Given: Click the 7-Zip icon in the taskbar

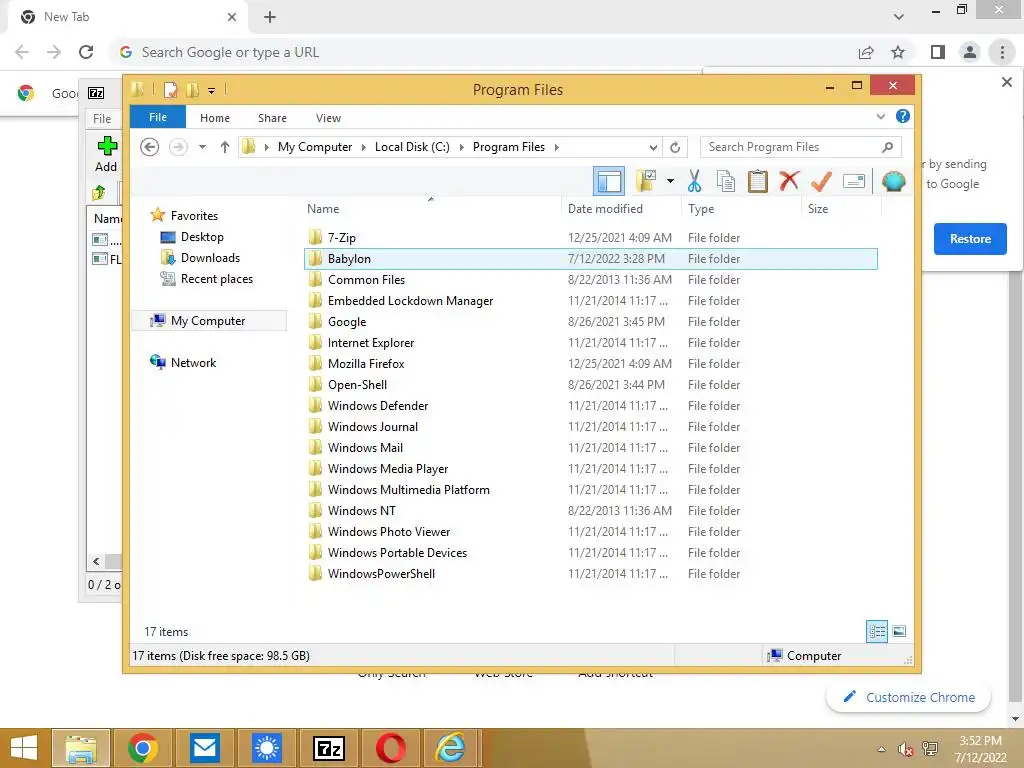Looking at the screenshot, I should 328,748.
